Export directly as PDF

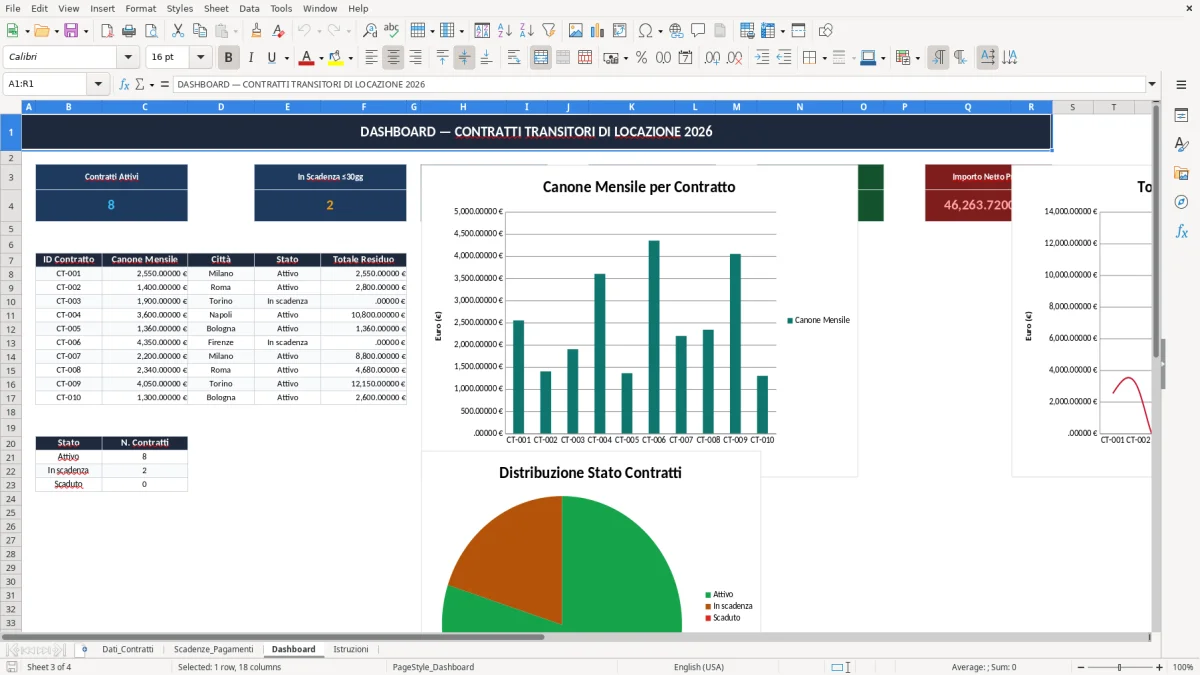point(107,31)
